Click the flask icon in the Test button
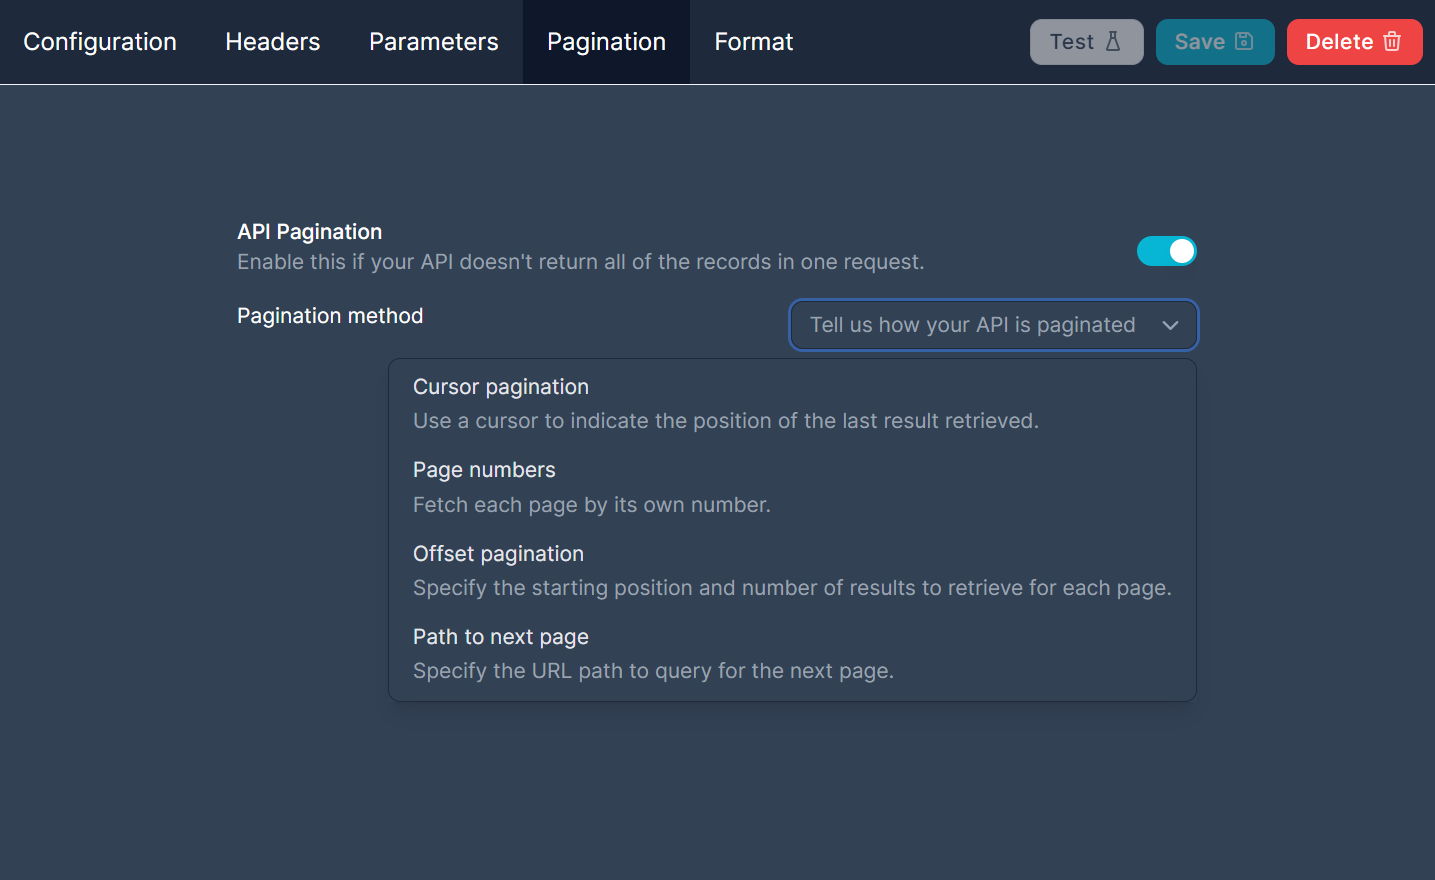The width and height of the screenshot is (1435, 880). tap(1113, 42)
